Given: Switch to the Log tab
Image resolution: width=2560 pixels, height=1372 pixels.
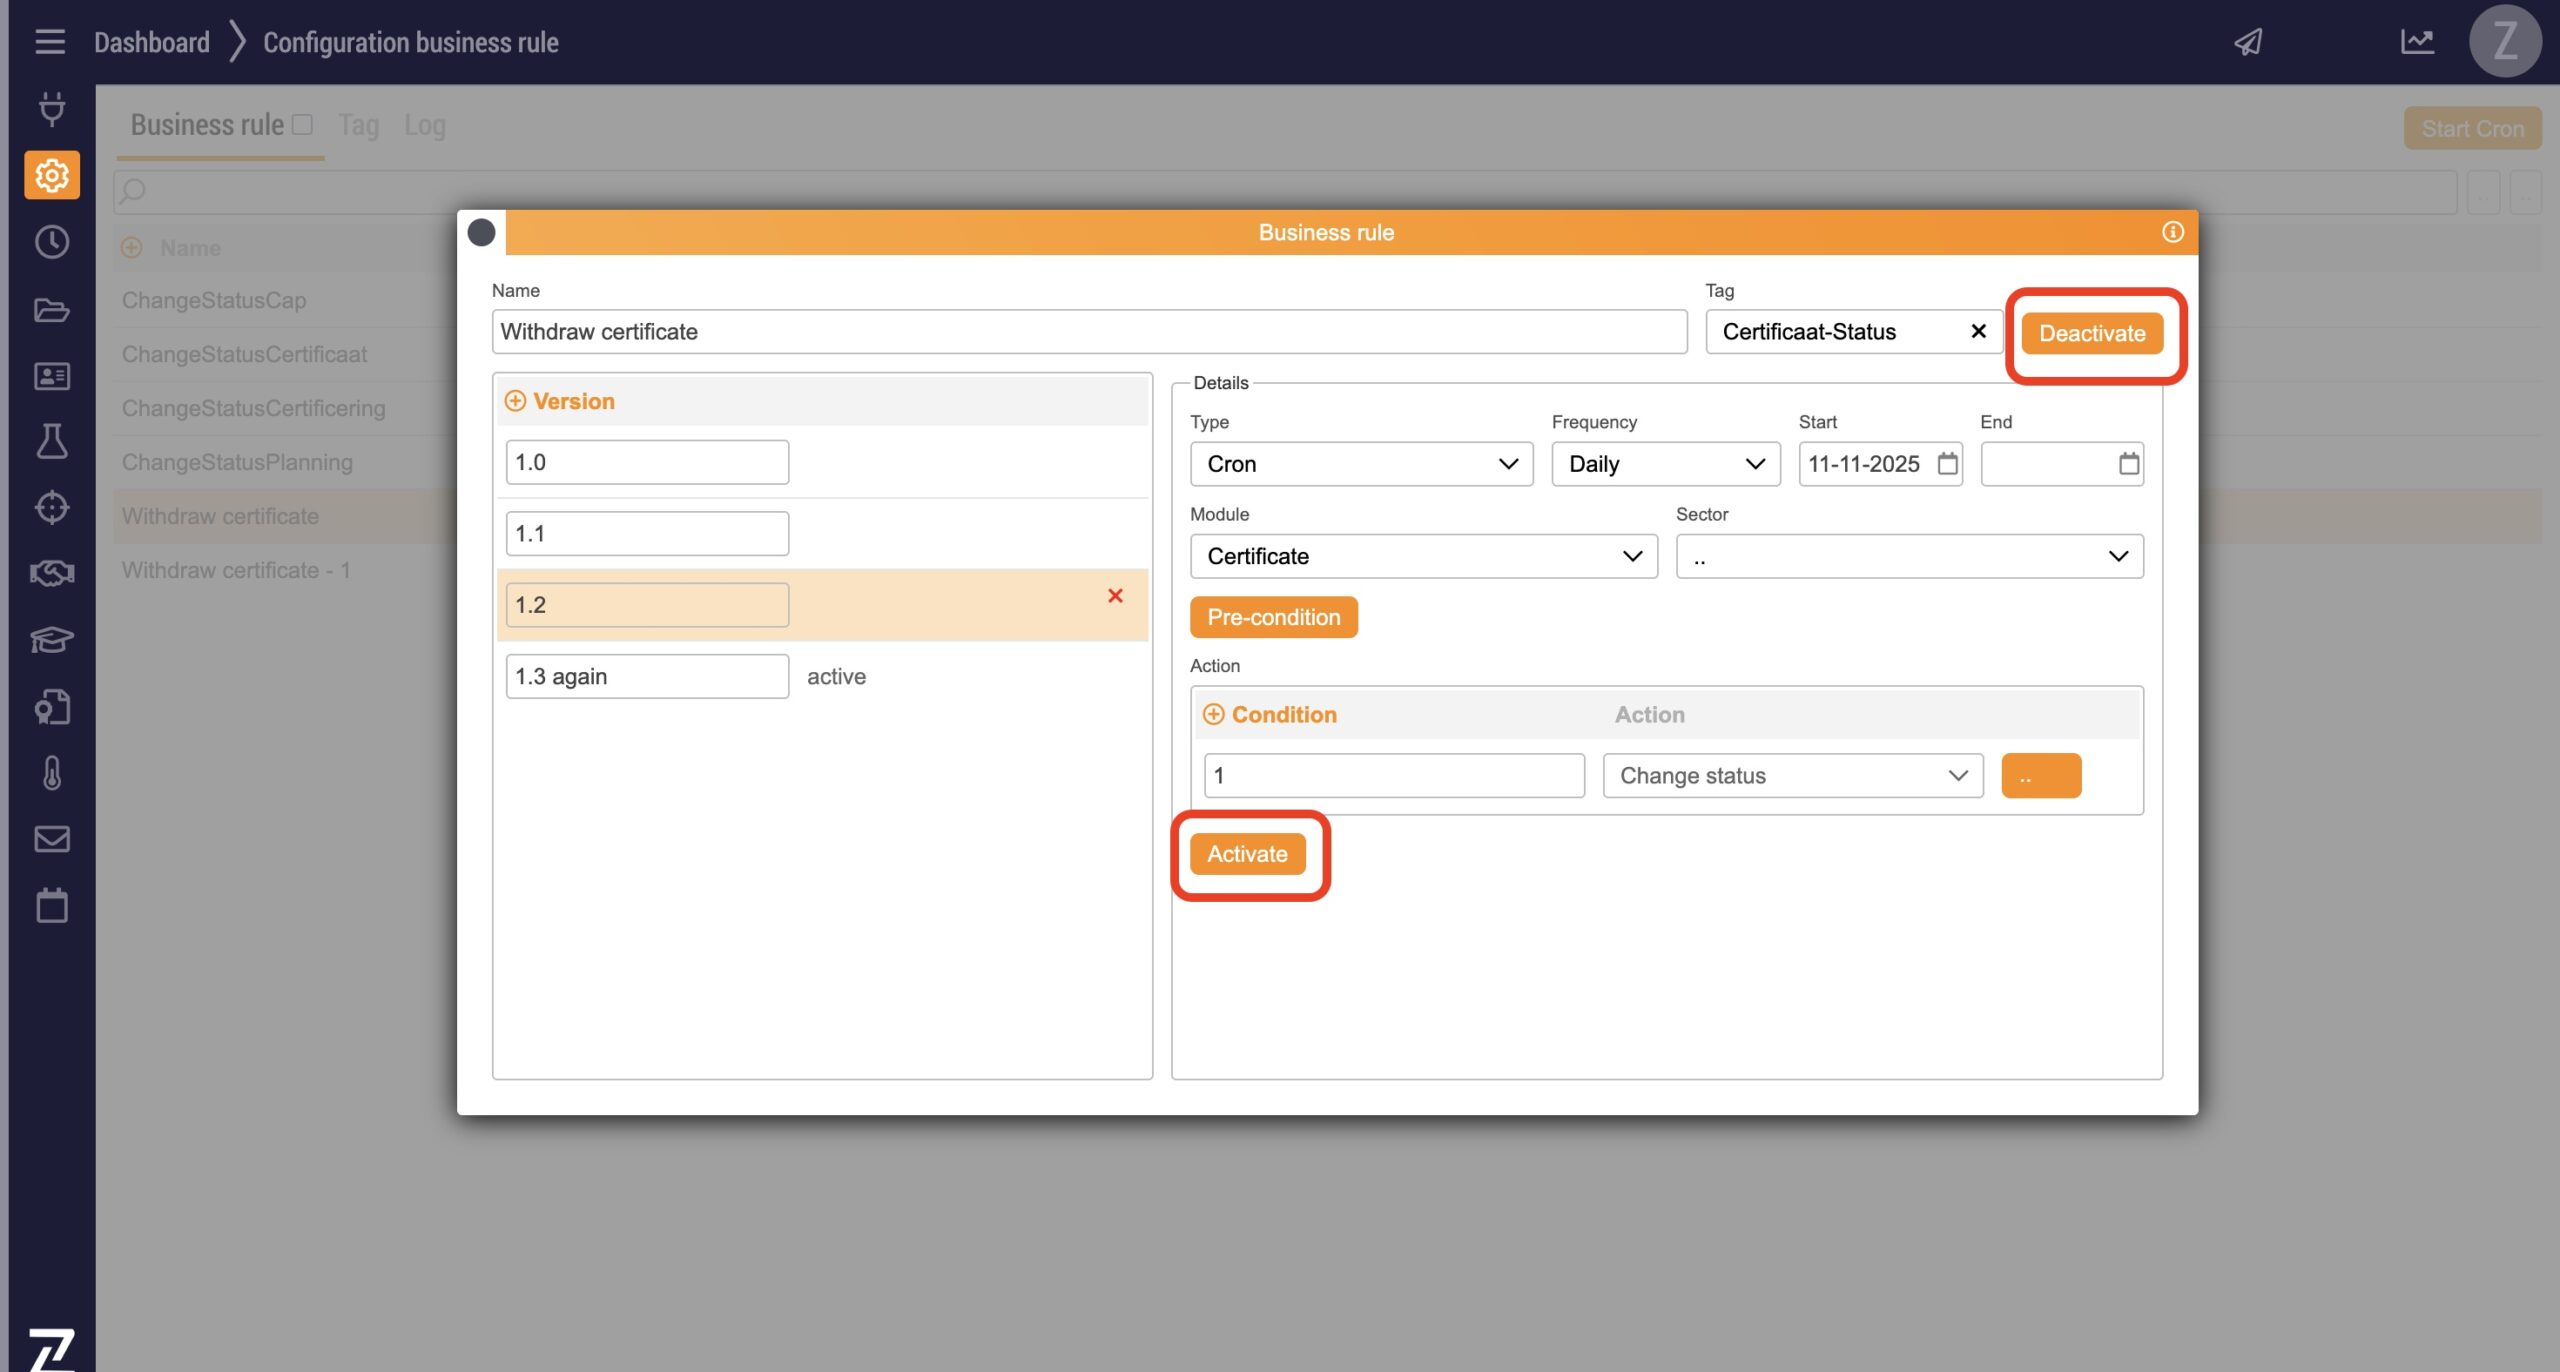Looking at the screenshot, I should coord(424,125).
